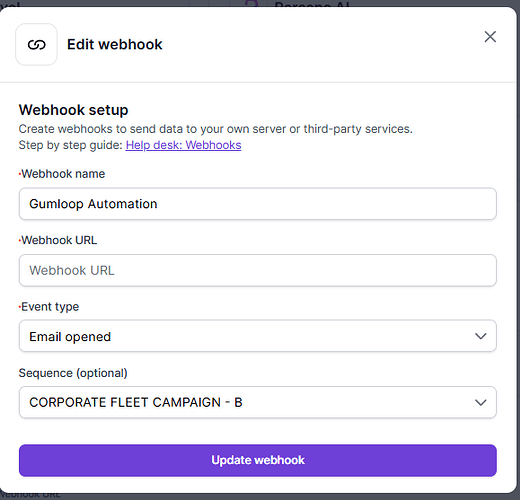Click the Event type field label

49,307
